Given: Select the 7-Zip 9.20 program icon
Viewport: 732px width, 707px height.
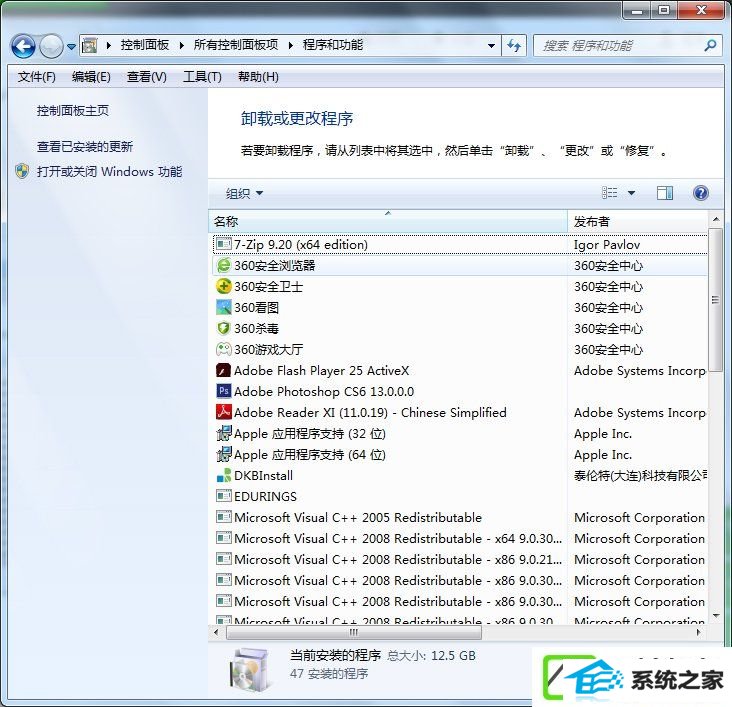Looking at the screenshot, I should [x=224, y=244].
